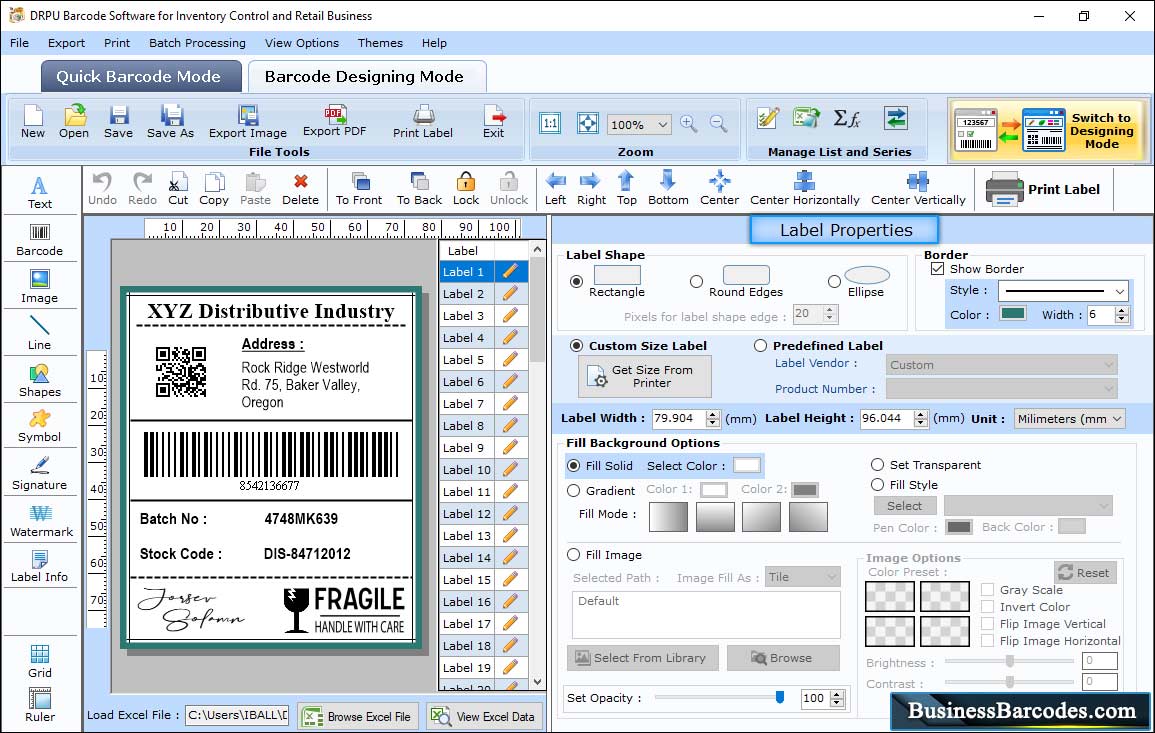1155x733 pixels.
Task: Open the border Style dropdown
Action: [1064, 291]
